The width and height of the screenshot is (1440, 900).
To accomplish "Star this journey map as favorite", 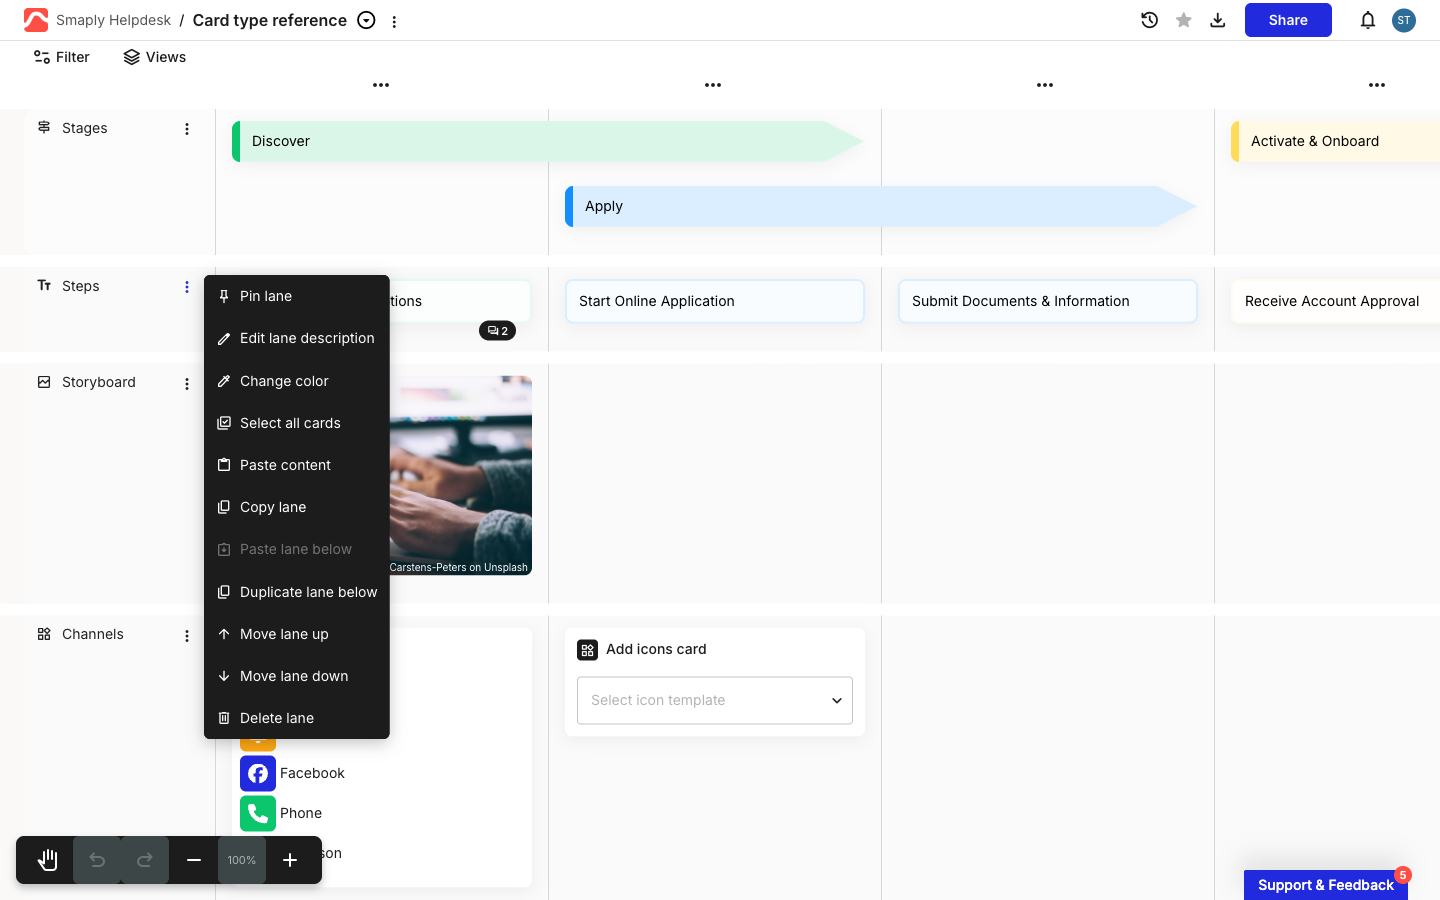I will click(x=1184, y=20).
